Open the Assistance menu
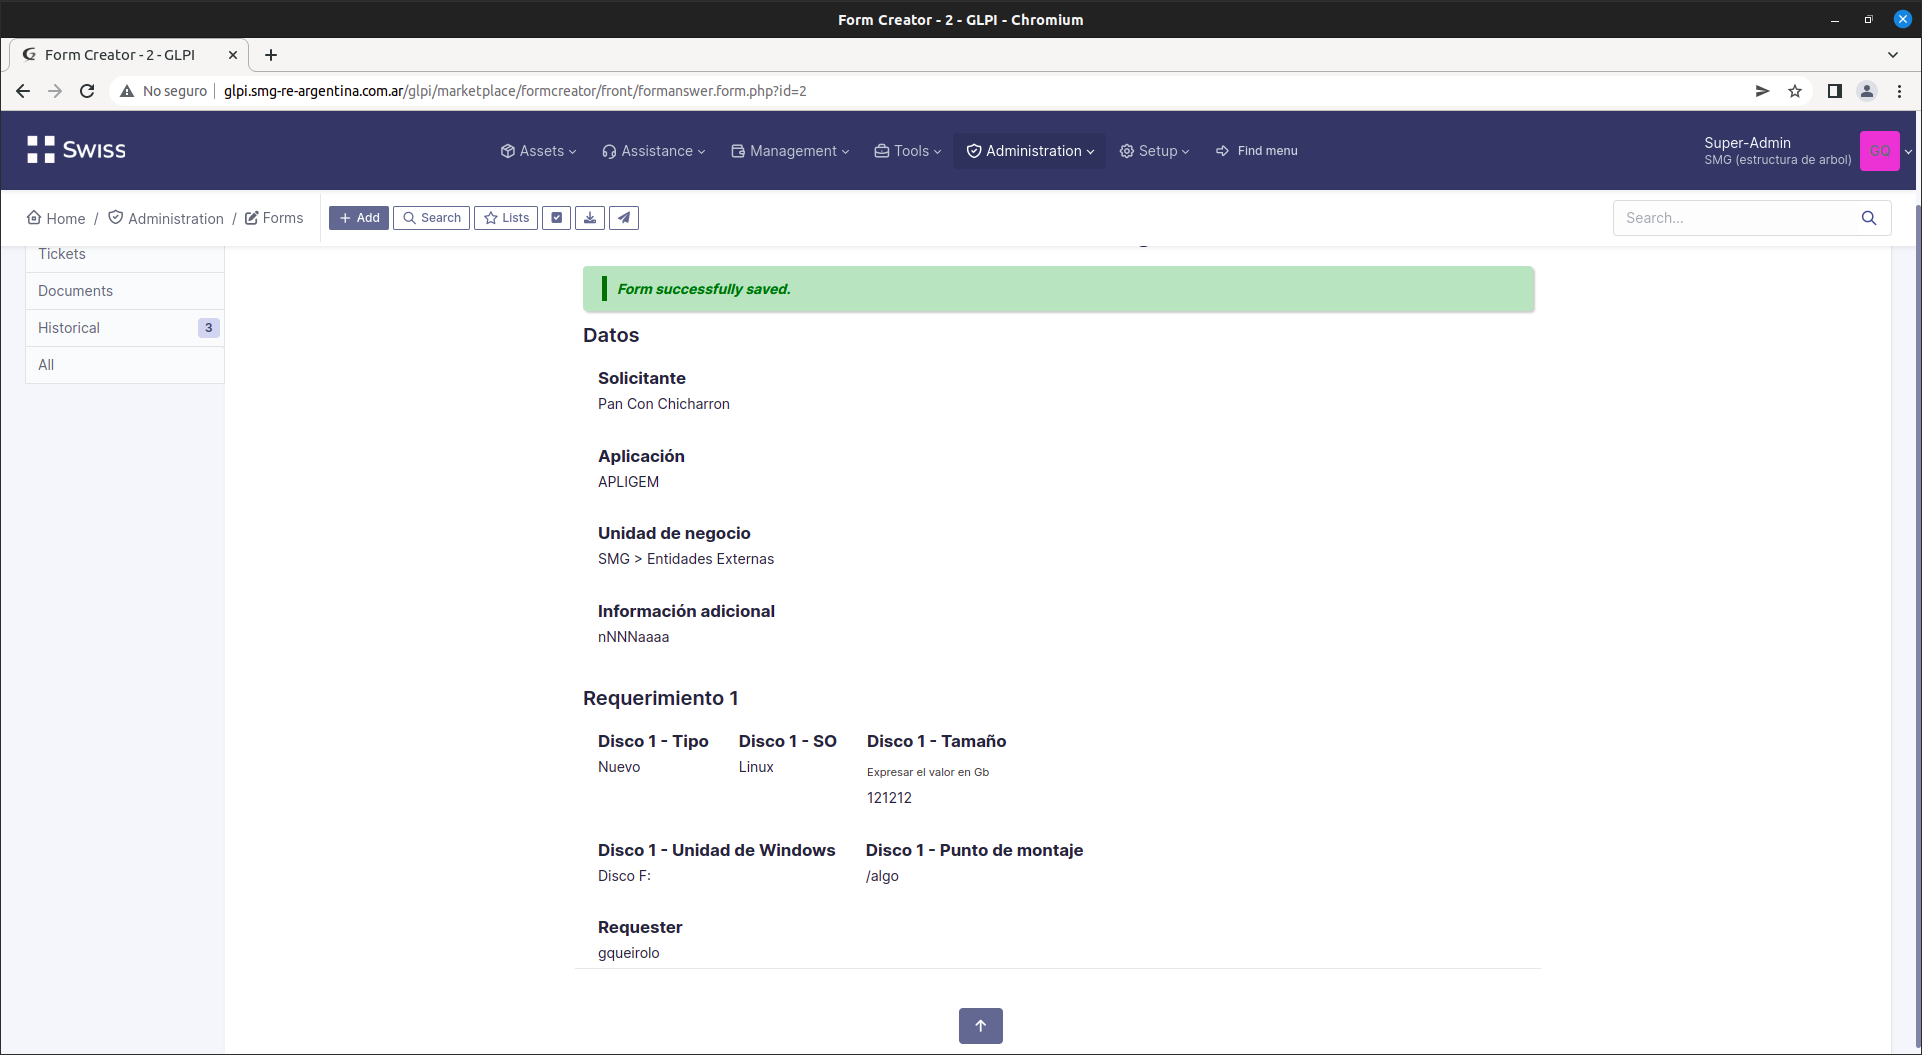 tap(652, 150)
